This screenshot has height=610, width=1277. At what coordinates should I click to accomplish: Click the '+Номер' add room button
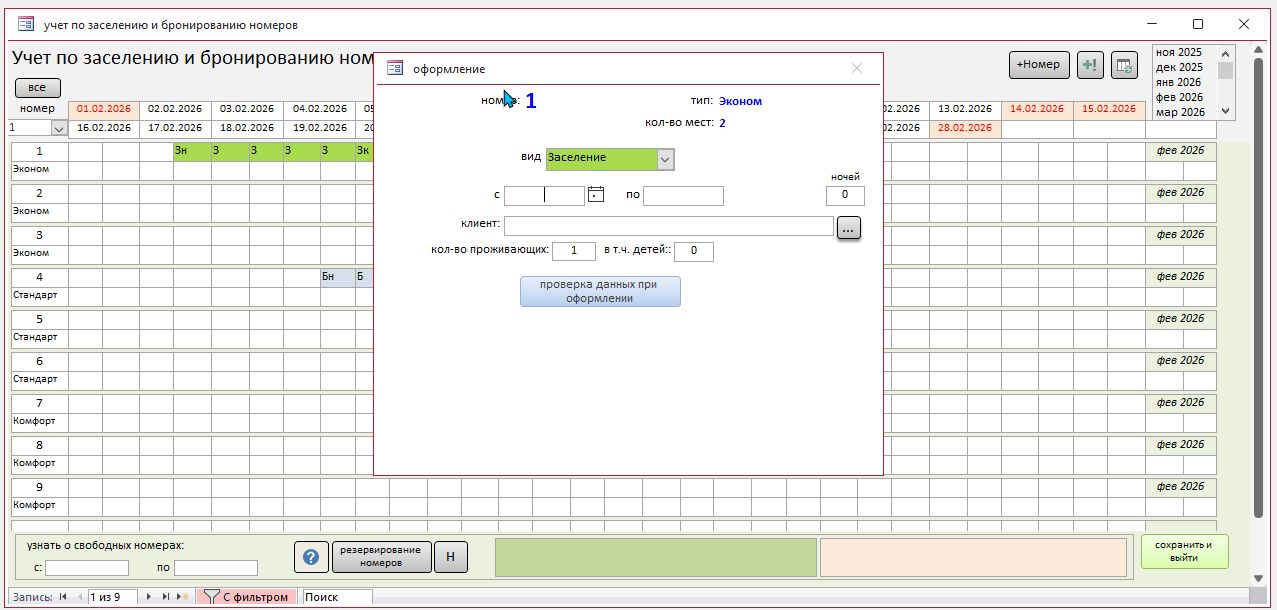[x=1039, y=65]
